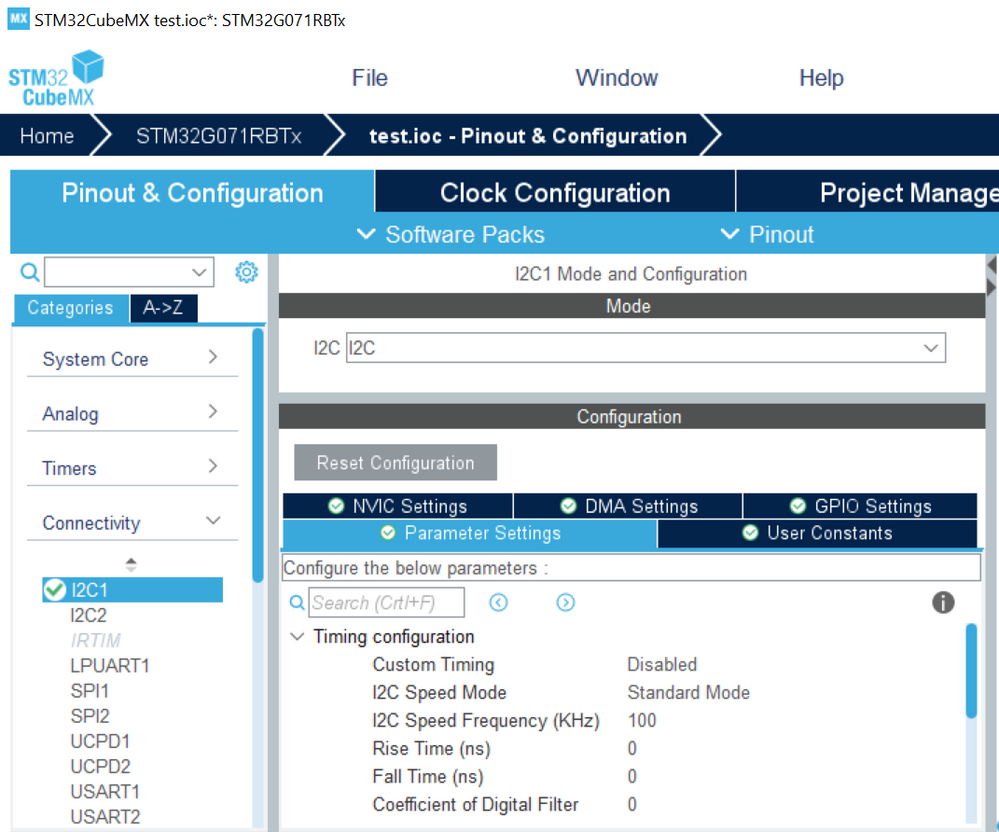Image resolution: width=999 pixels, height=832 pixels.
Task: Click test.ioc Pinout & Configuration breadcrumb
Action: [528, 136]
